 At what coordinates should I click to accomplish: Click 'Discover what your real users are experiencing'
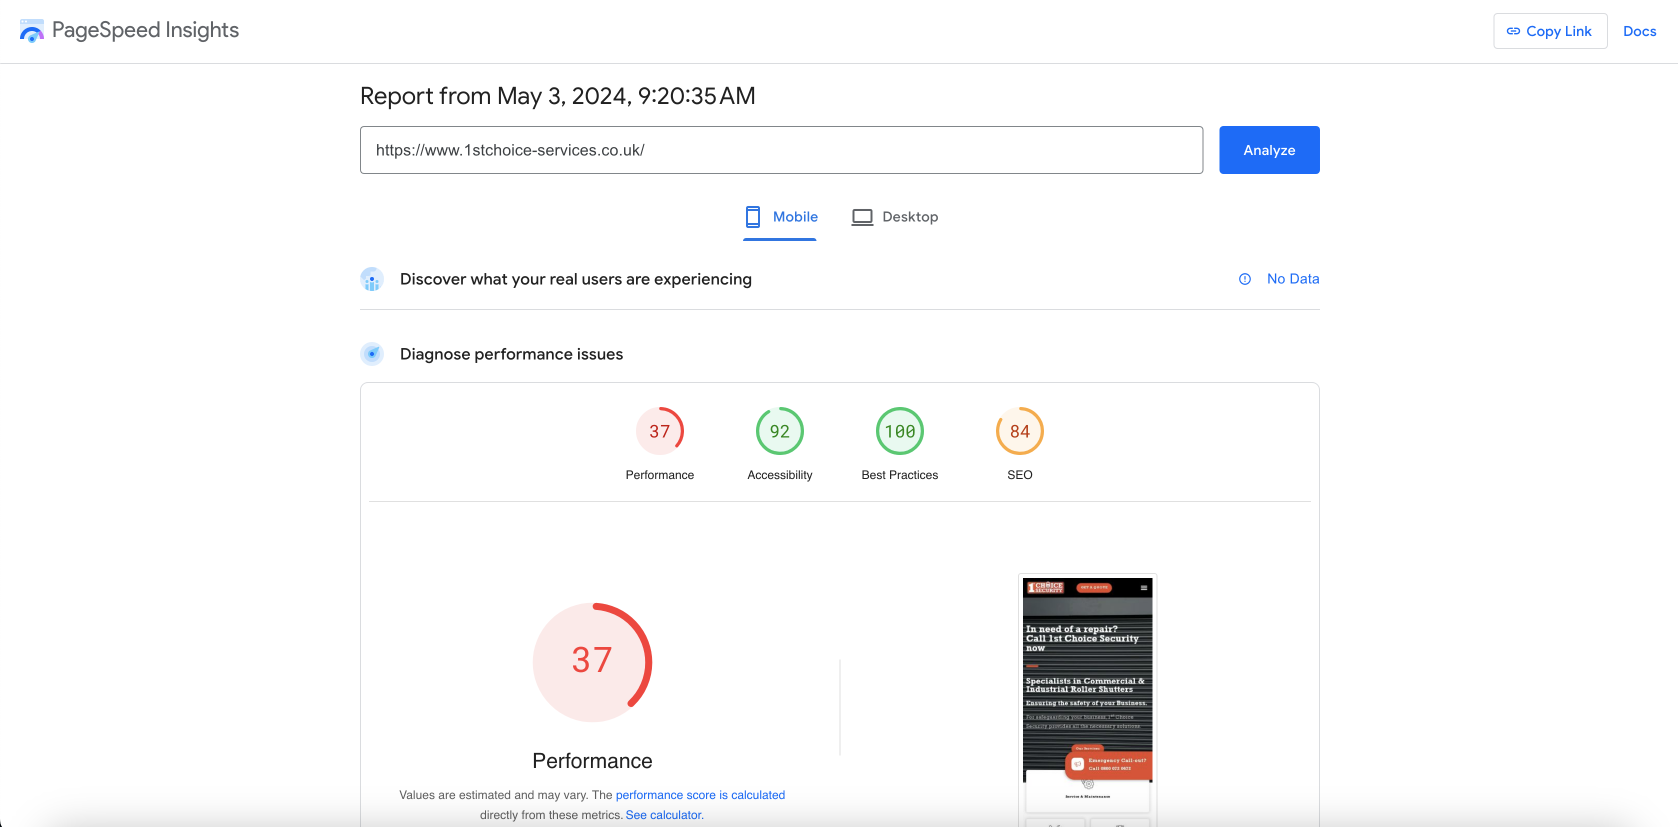[x=576, y=279]
